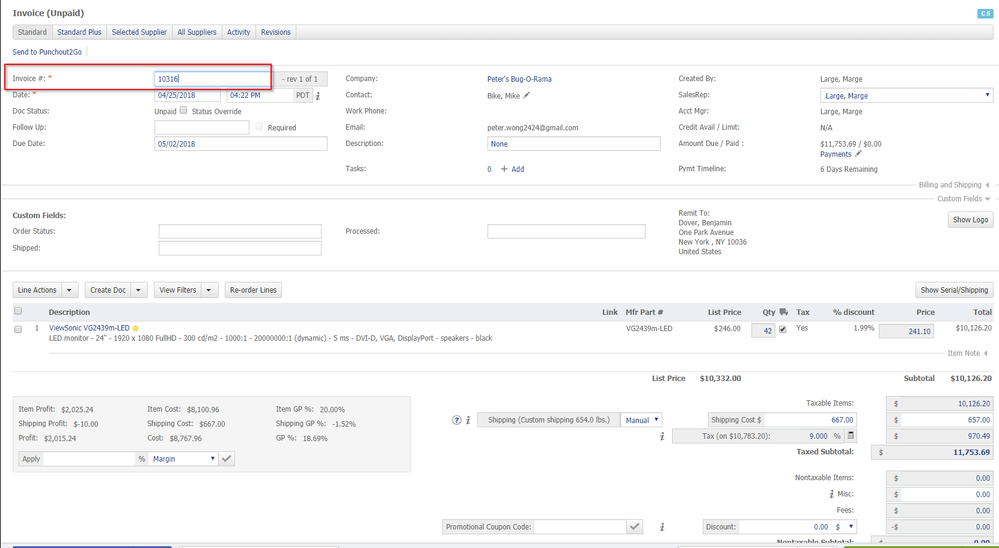This screenshot has width=999, height=548.
Task: Expand the Line Actions dropdown arrow
Action: point(70,290)
